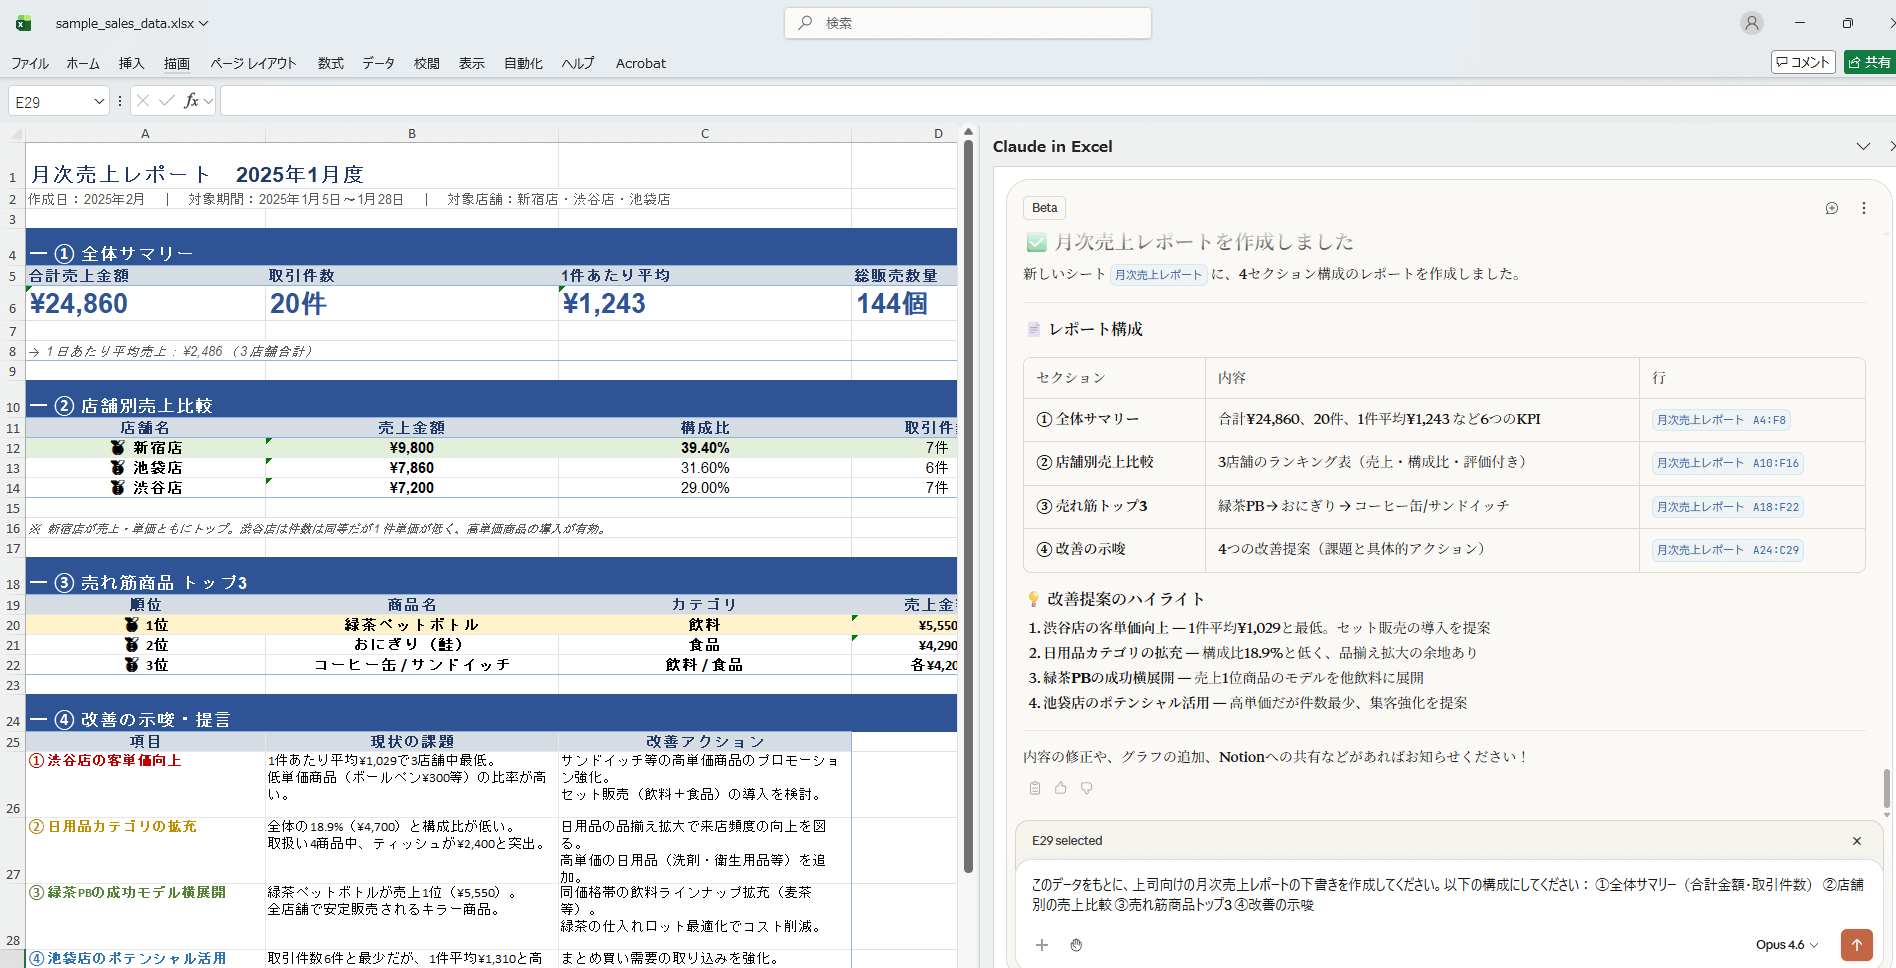Switch to the 数式 ribbon tab
The image size is (1896, 968).
(330, 63)
